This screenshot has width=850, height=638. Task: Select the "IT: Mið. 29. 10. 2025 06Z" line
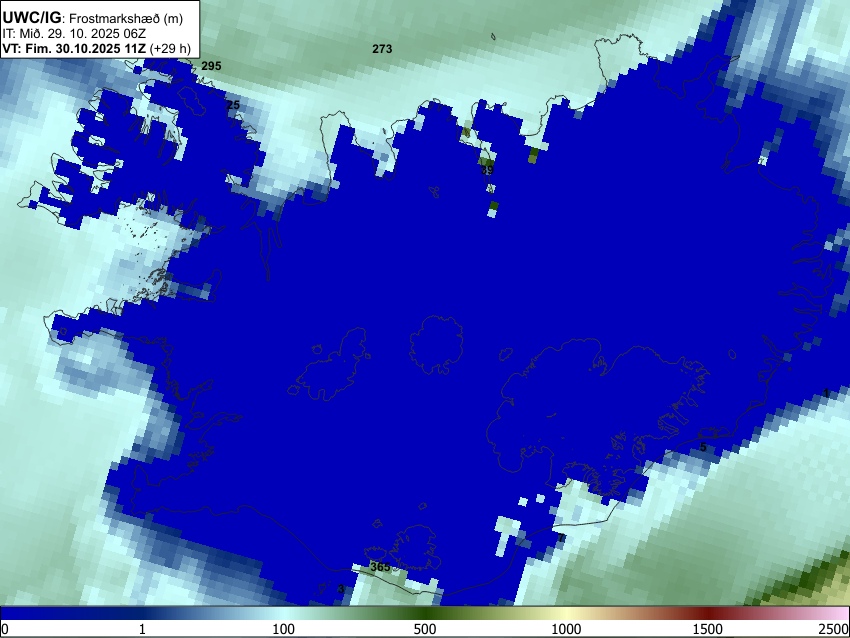[x=73, y=34]
